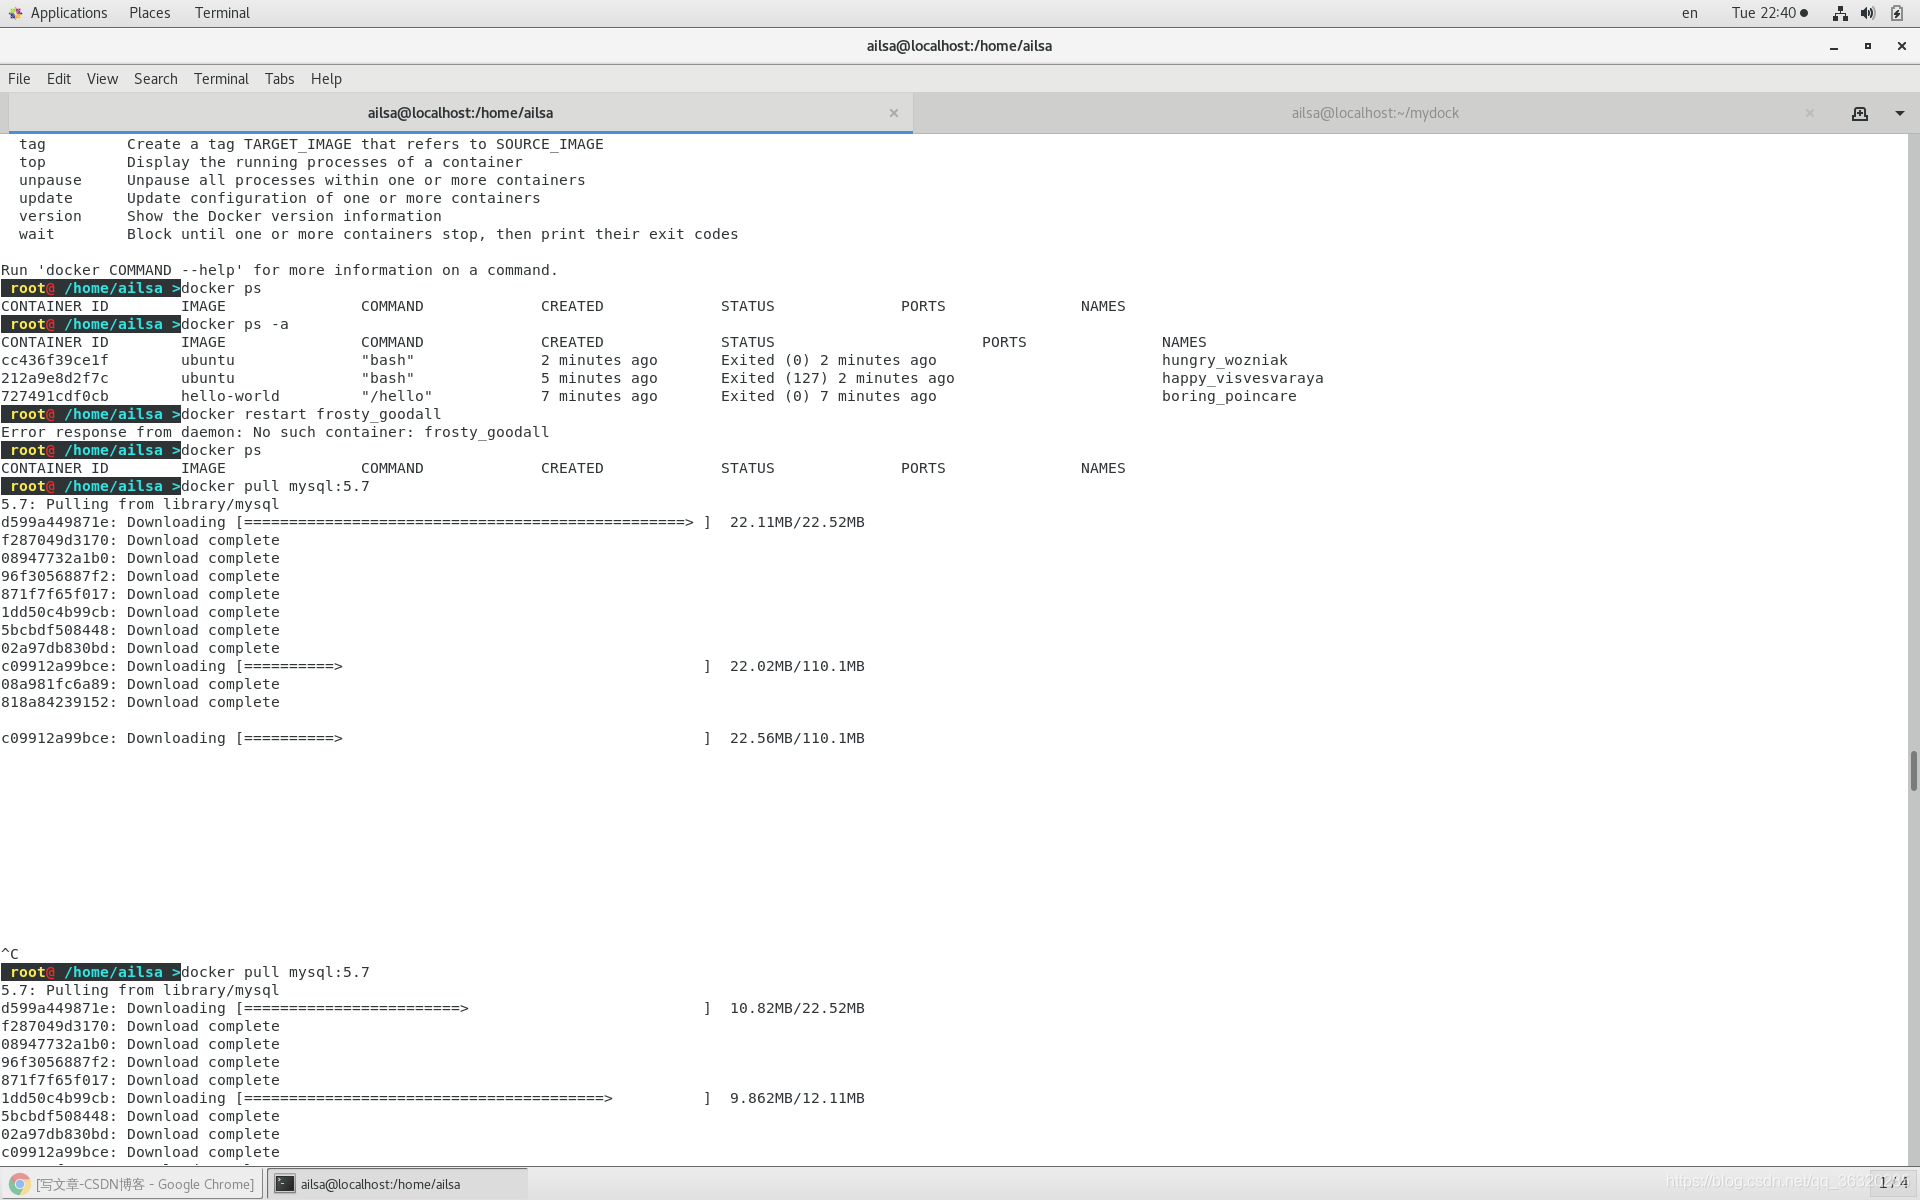
Task: Open the Tabs menu
Action: (x=279, y=79)
